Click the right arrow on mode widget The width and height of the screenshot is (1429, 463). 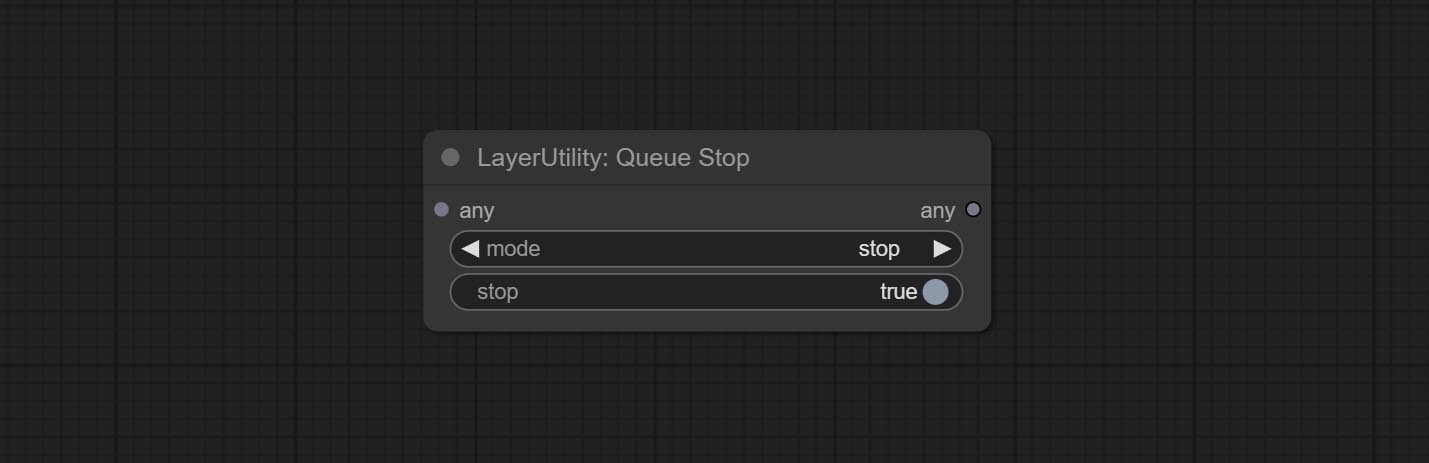click(x=942, y=249)
